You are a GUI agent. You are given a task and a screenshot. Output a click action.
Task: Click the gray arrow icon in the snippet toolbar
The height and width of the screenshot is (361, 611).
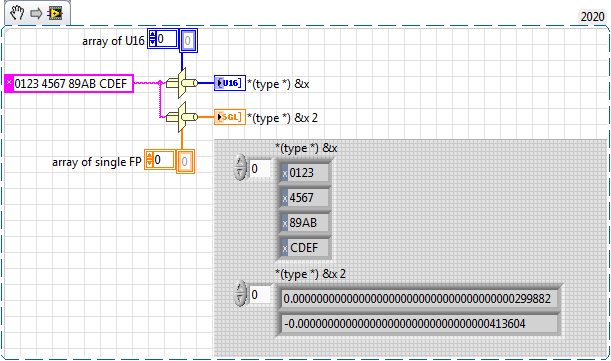point(36,14)
